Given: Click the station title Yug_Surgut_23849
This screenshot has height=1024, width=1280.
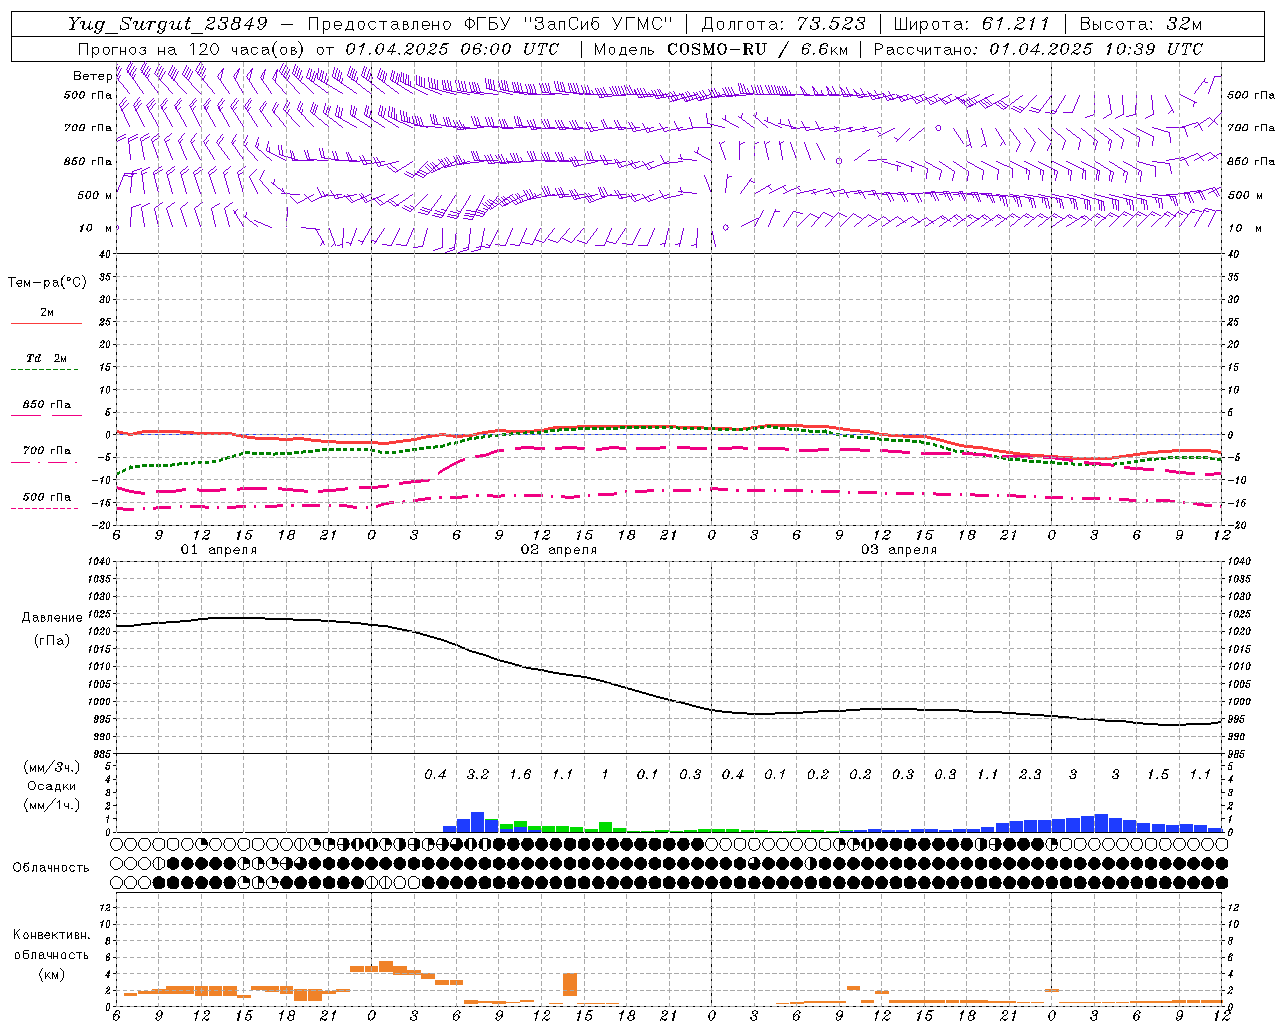Looking at the screenshot, I should click(x=167, y=24).
